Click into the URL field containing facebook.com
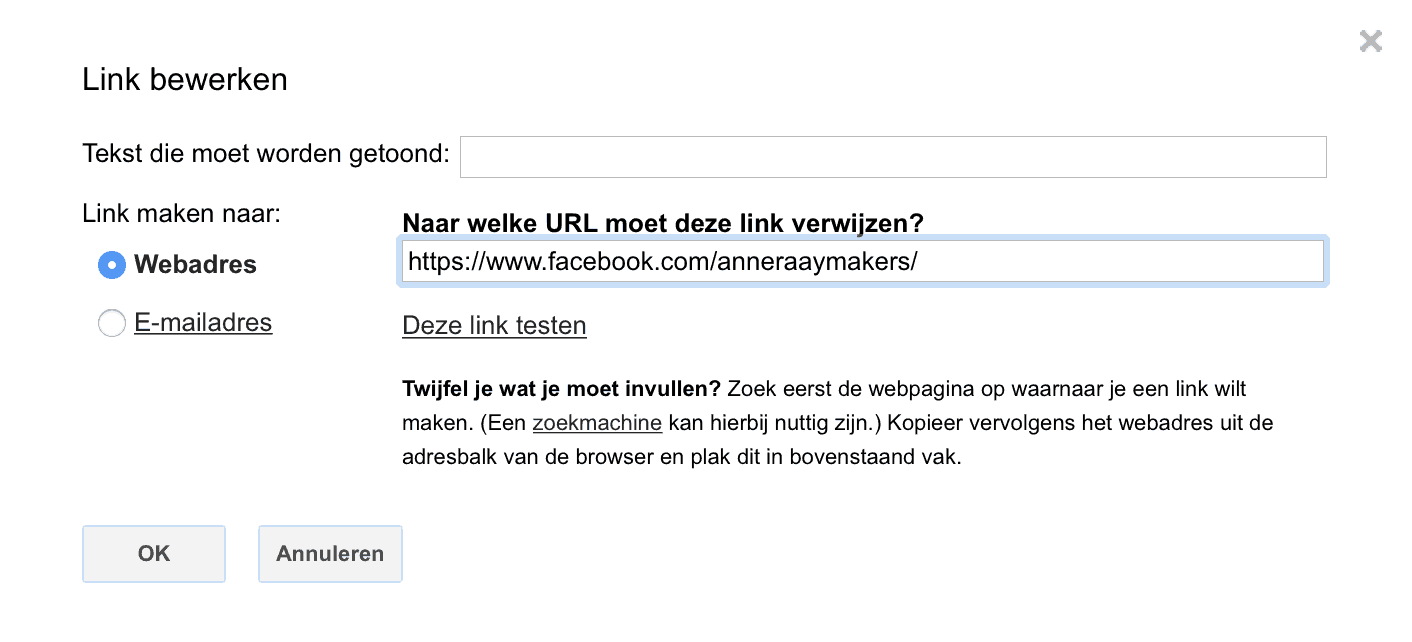The width and height of the screenshot is (1412, 642). click(862, 262)
